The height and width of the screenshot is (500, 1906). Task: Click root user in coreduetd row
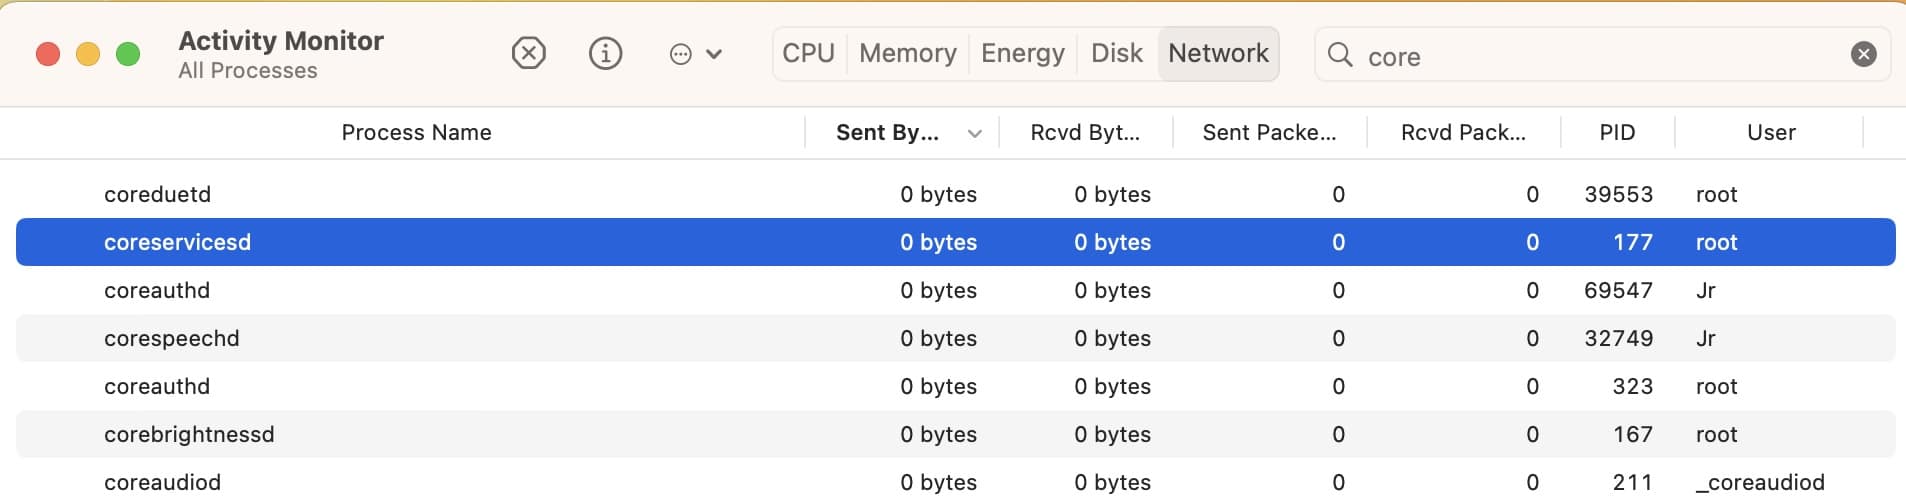tap(1716, 194)
